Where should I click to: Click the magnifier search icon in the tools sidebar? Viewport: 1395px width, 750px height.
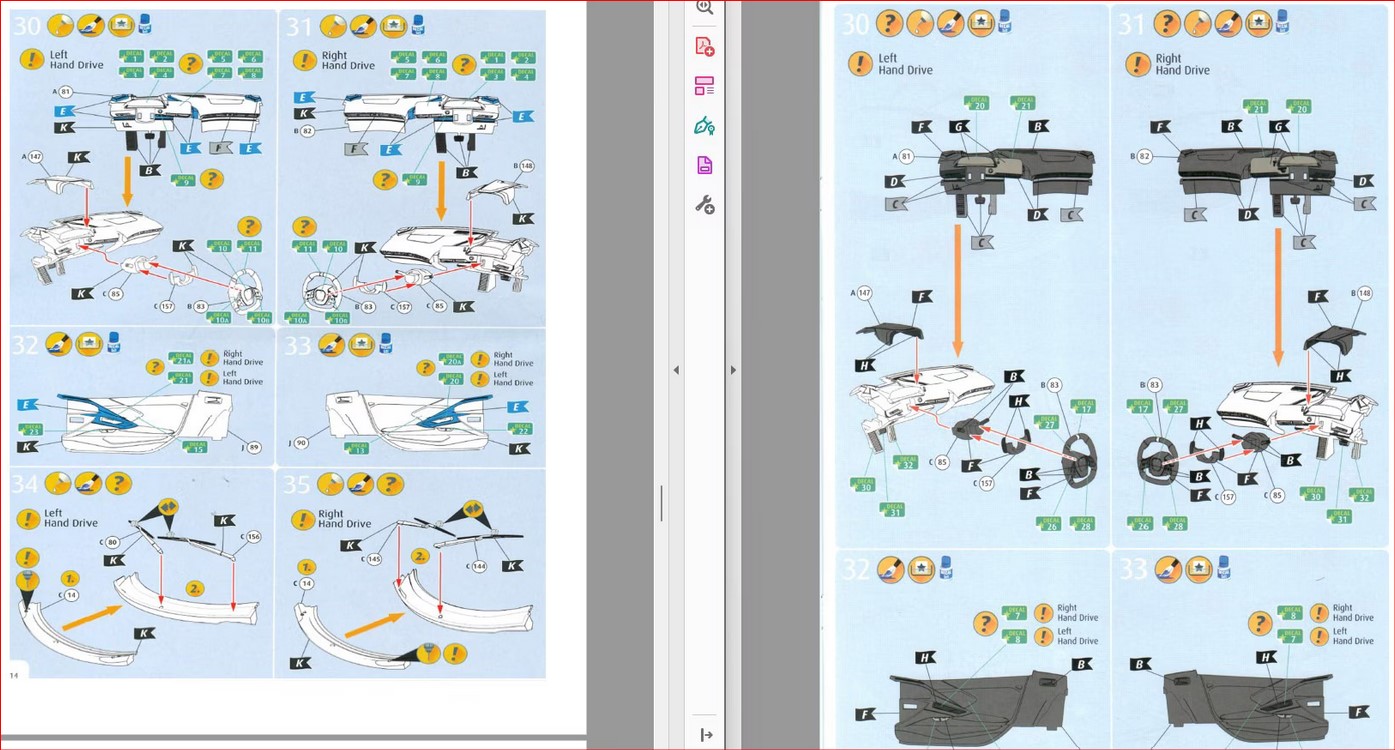point(705,7)
